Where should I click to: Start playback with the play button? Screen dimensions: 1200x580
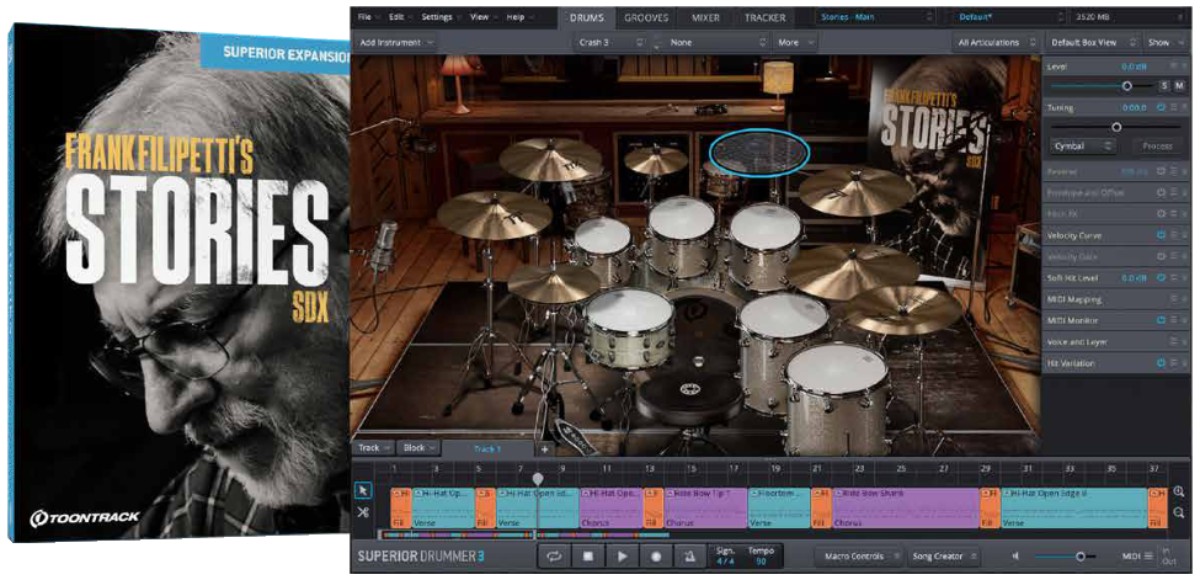[x=622, y=556]
